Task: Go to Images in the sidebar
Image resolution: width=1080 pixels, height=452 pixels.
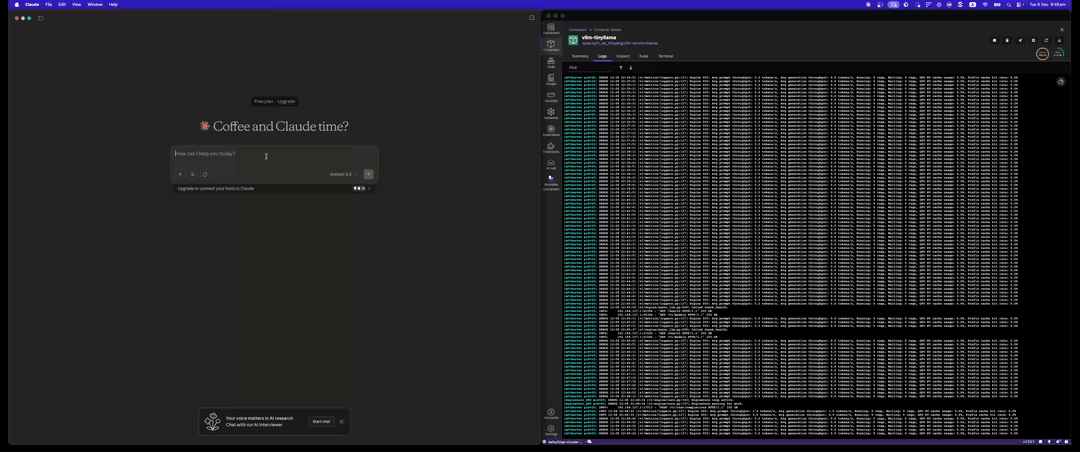Action: pos(551,79)
